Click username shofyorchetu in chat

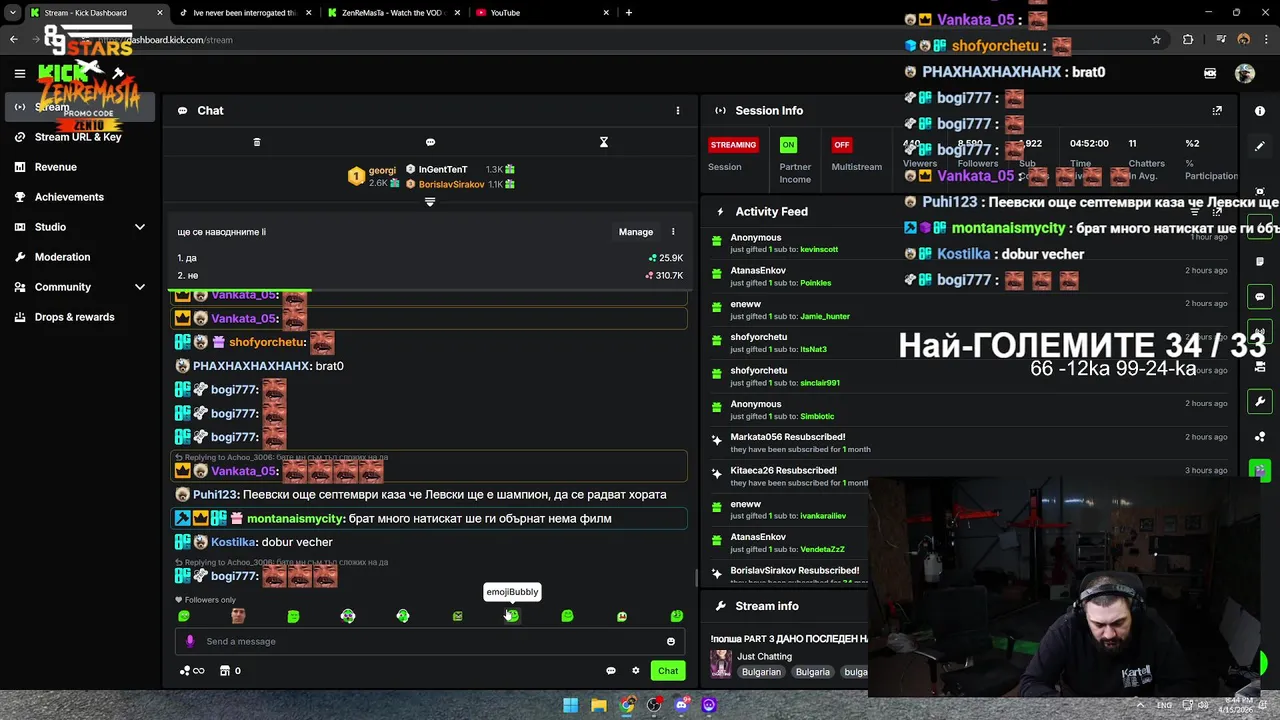pyautogui.click(x=267, y=342)
